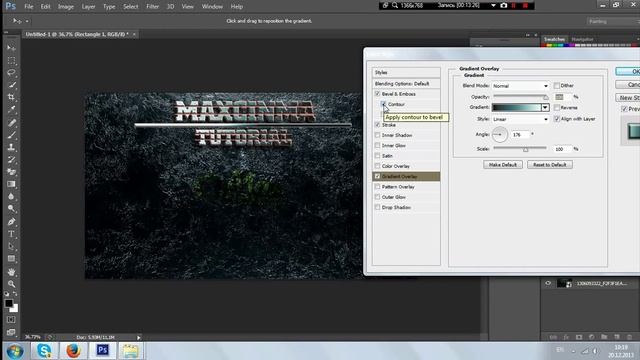Toggle the Contour checkbox
This screenshot has height=360, width=640.
click(x=384, y=104)
